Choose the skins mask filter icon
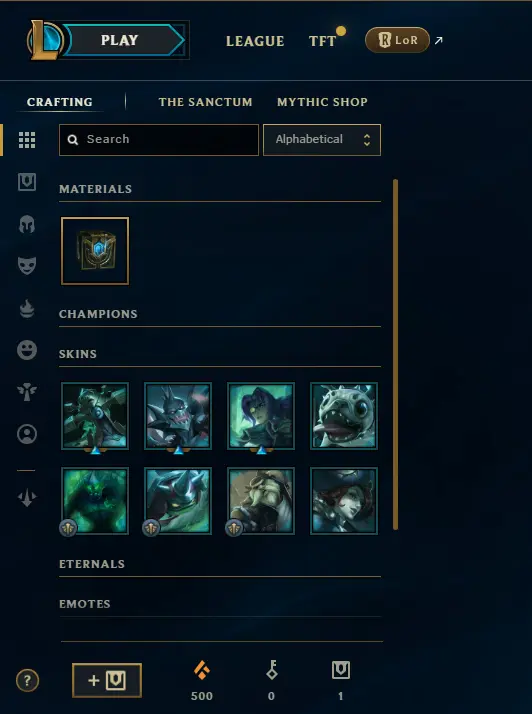The height and width of the screenshot is (714, 532). pos(27,265)
